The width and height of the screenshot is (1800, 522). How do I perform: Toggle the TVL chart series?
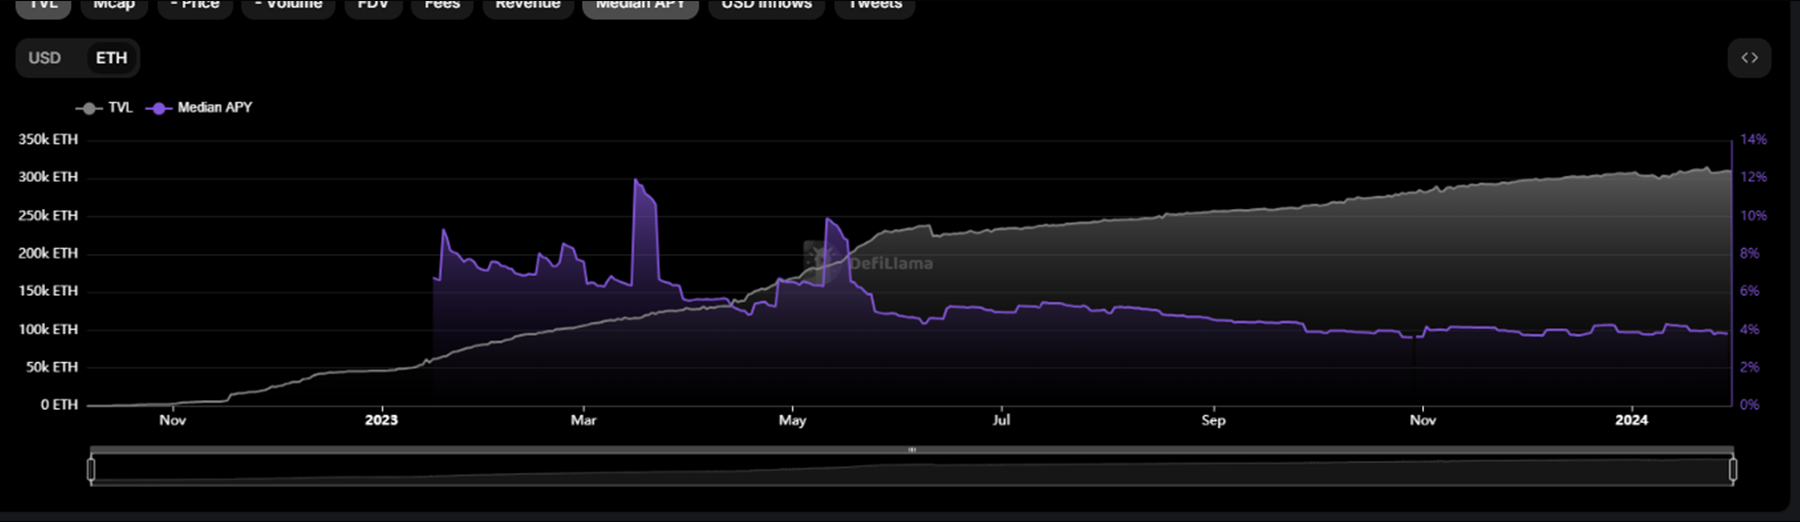point(43,6)
